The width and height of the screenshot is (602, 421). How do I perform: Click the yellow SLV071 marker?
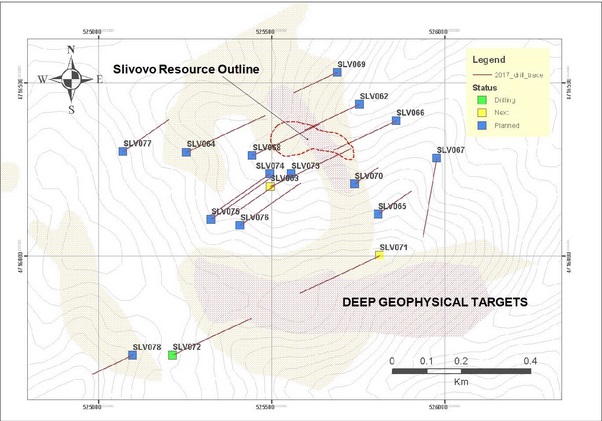coord(379,255)
